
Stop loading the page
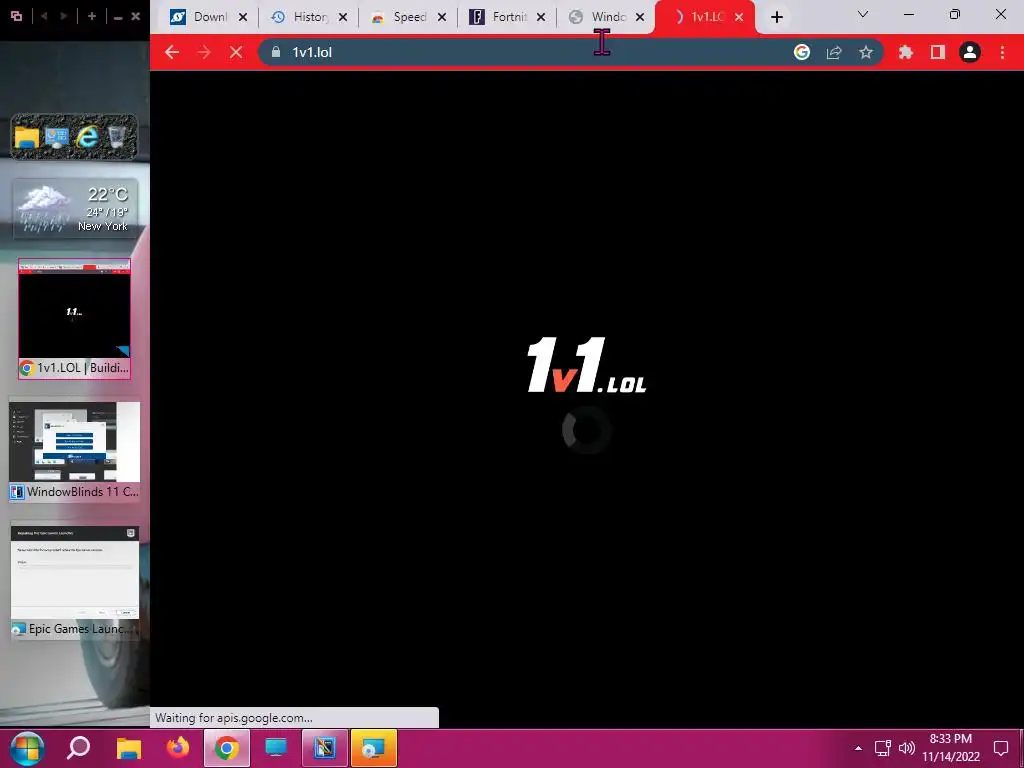[x=236, y=52]
